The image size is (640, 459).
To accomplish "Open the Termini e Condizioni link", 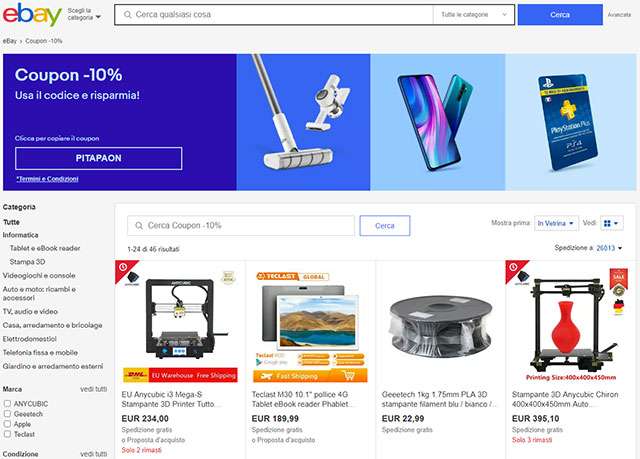I will [47, 179].
